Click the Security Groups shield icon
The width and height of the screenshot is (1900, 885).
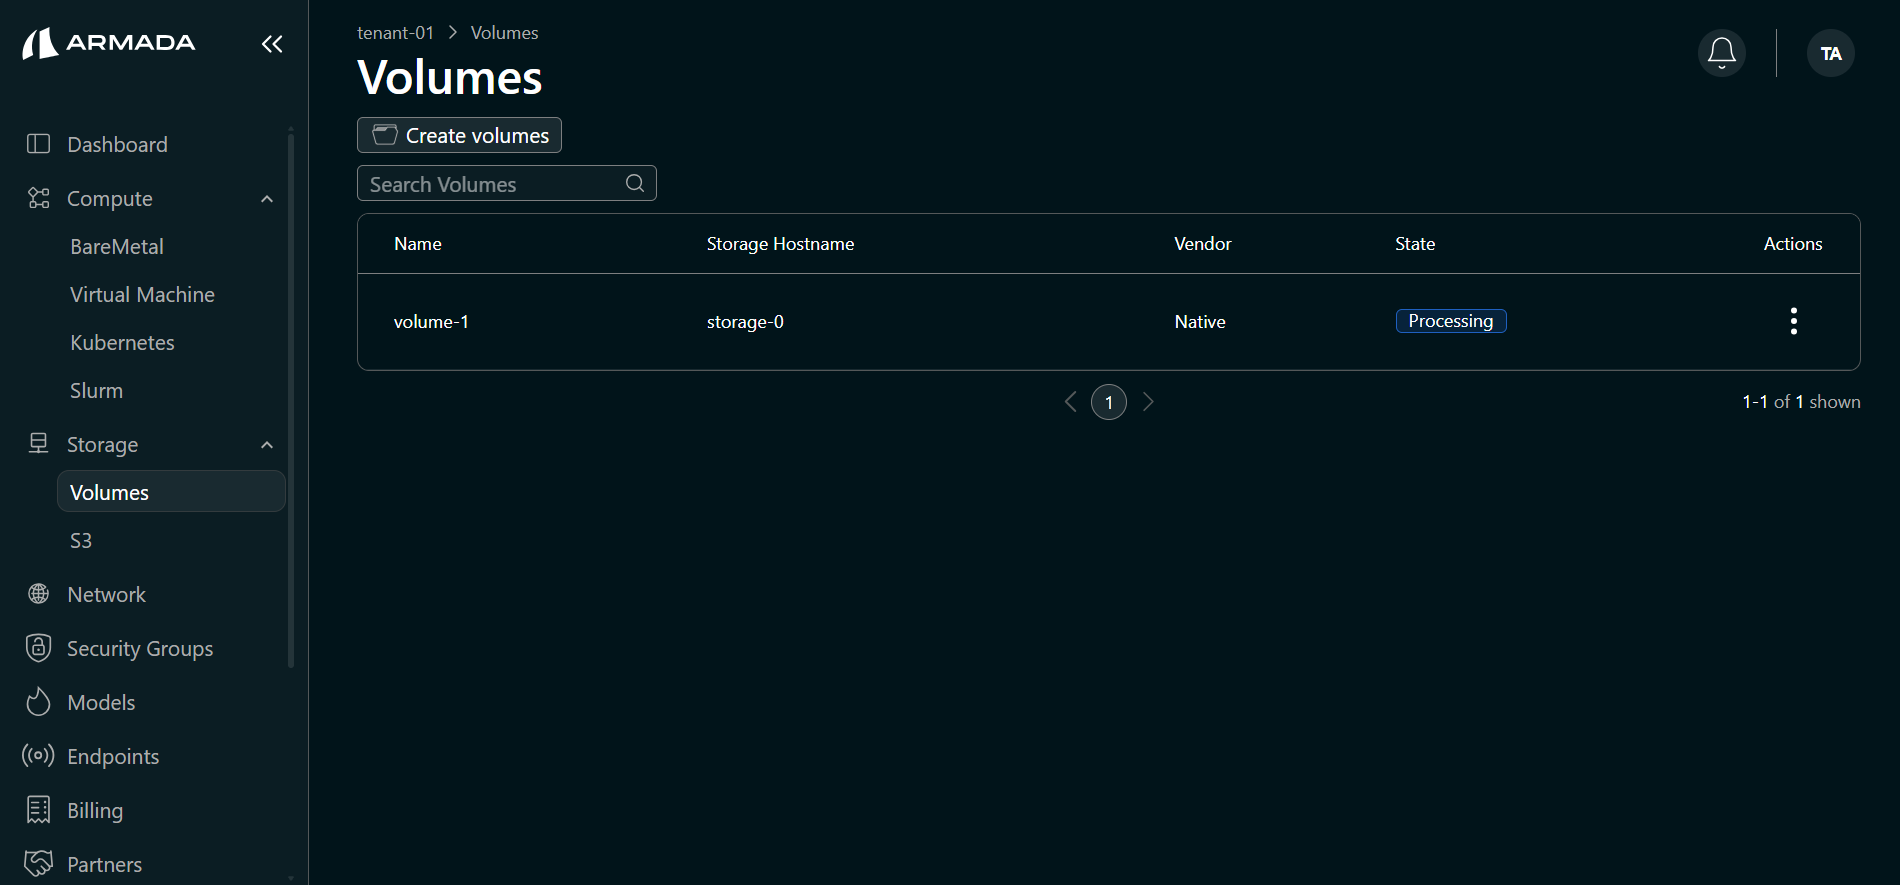38,648
